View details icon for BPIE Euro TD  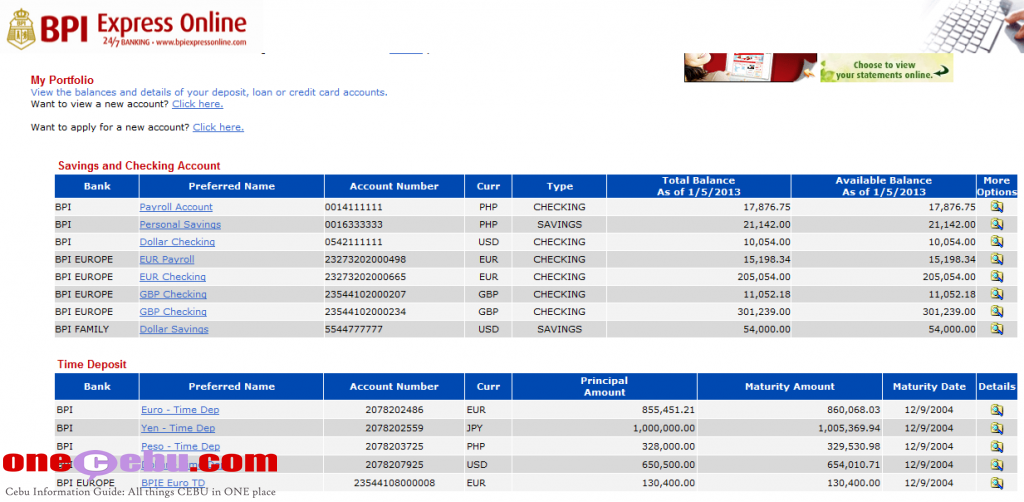pos(997,483)
